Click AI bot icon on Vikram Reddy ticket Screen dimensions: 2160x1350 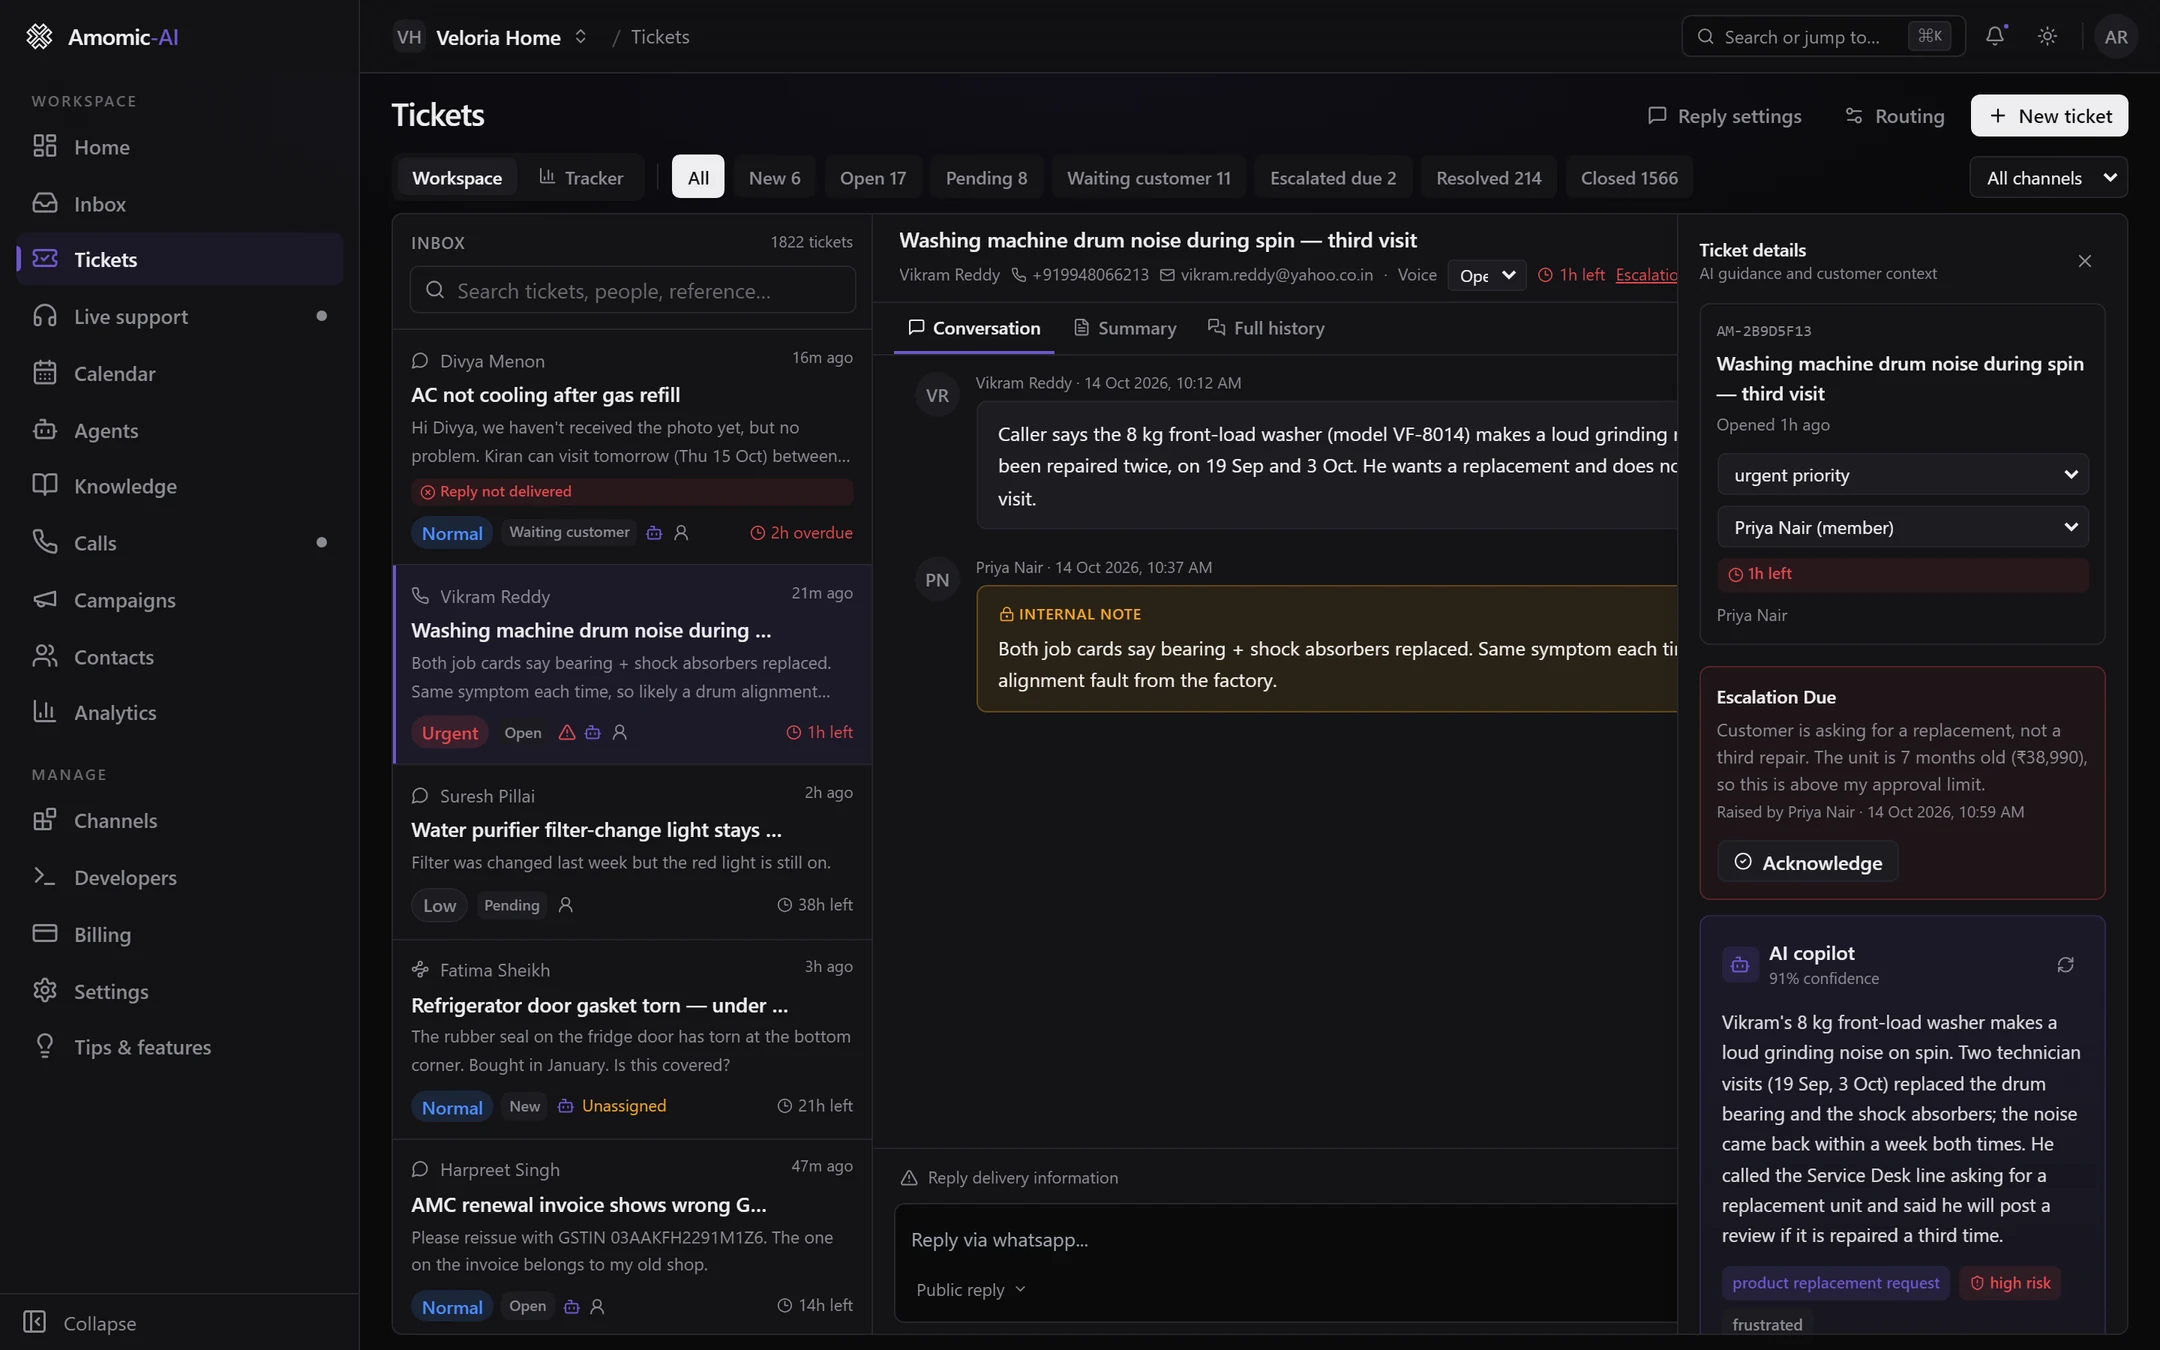(x=593, y=733)
